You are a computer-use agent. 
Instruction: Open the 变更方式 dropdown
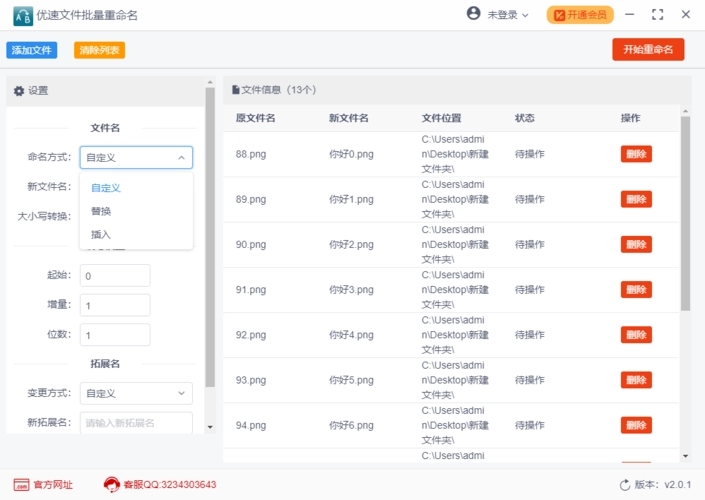(136, 393)
